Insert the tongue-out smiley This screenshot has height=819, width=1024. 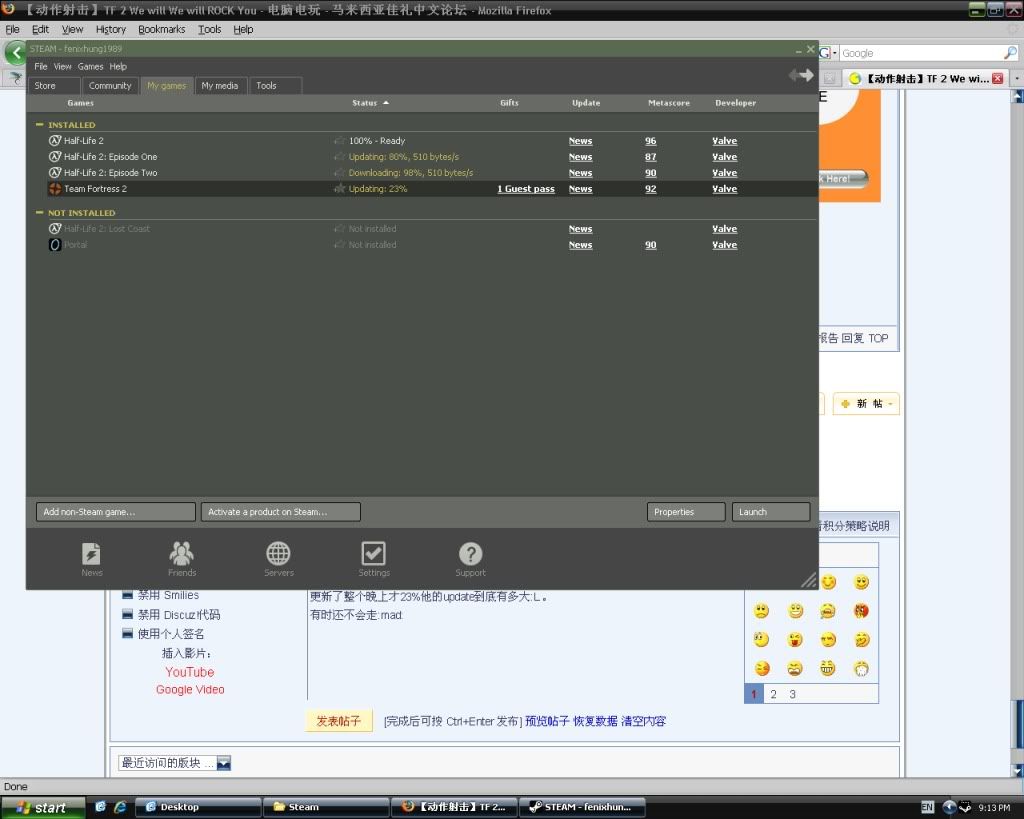pos(795,639)
